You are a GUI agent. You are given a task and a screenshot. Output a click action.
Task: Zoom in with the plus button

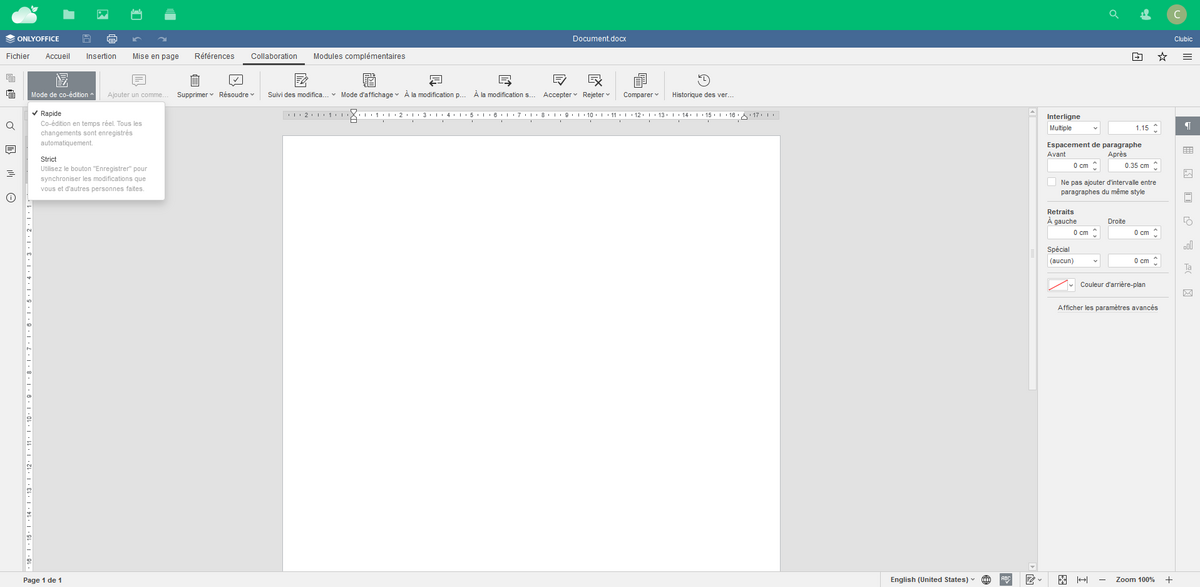(x=1169, y=579)
